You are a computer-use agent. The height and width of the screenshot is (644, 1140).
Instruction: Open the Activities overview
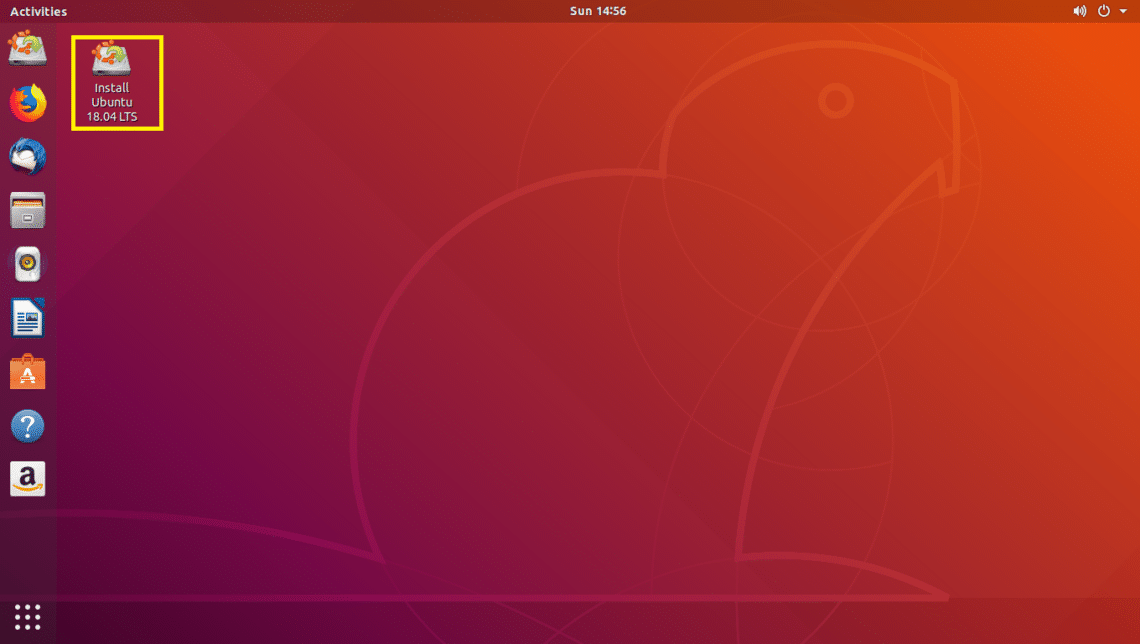click(x=38, y=11)
